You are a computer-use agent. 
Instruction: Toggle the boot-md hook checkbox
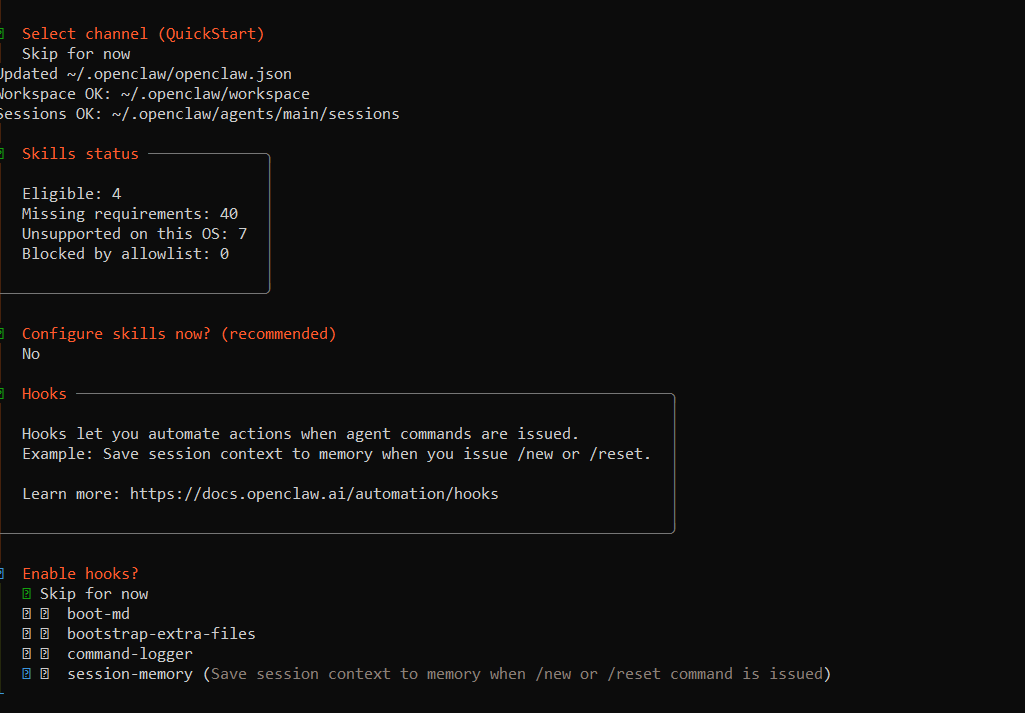click(45, 614)
